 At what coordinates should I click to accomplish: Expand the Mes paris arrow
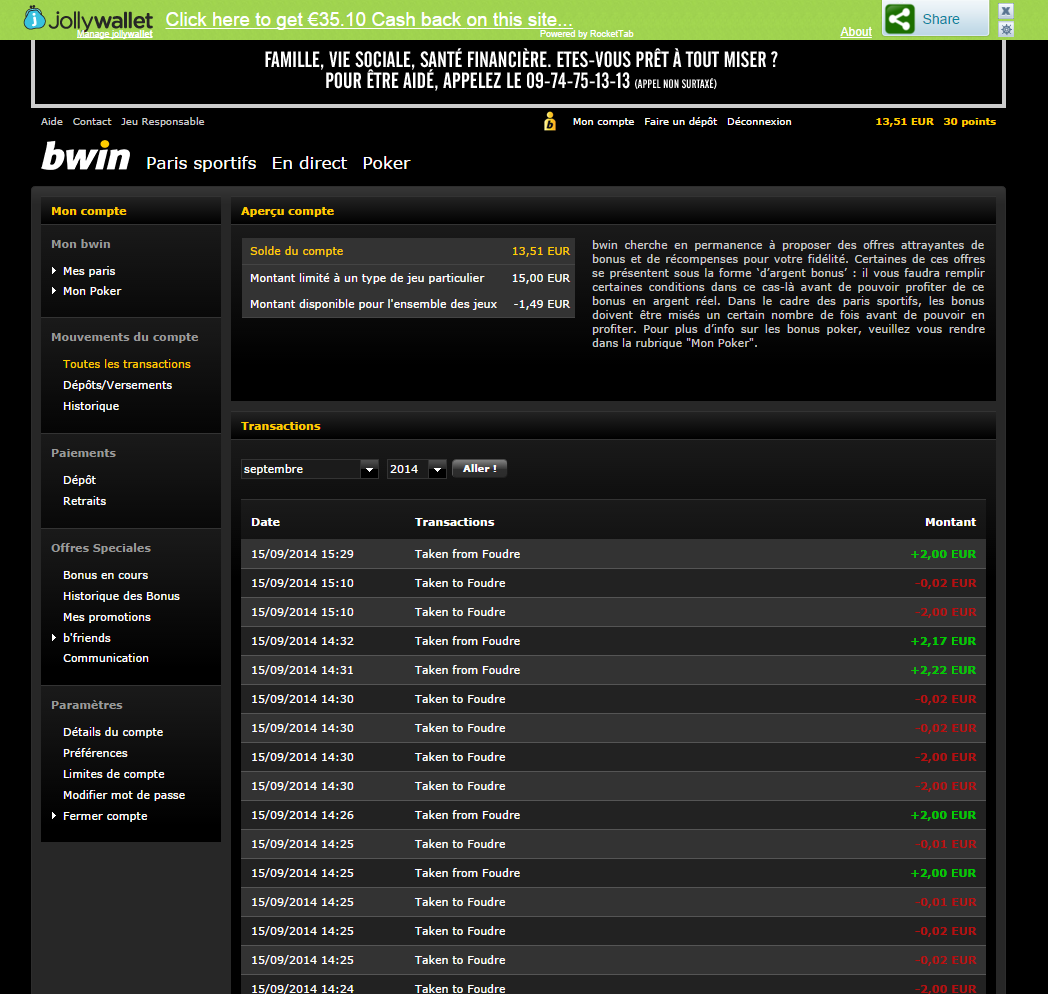click(x=54, y=271)
